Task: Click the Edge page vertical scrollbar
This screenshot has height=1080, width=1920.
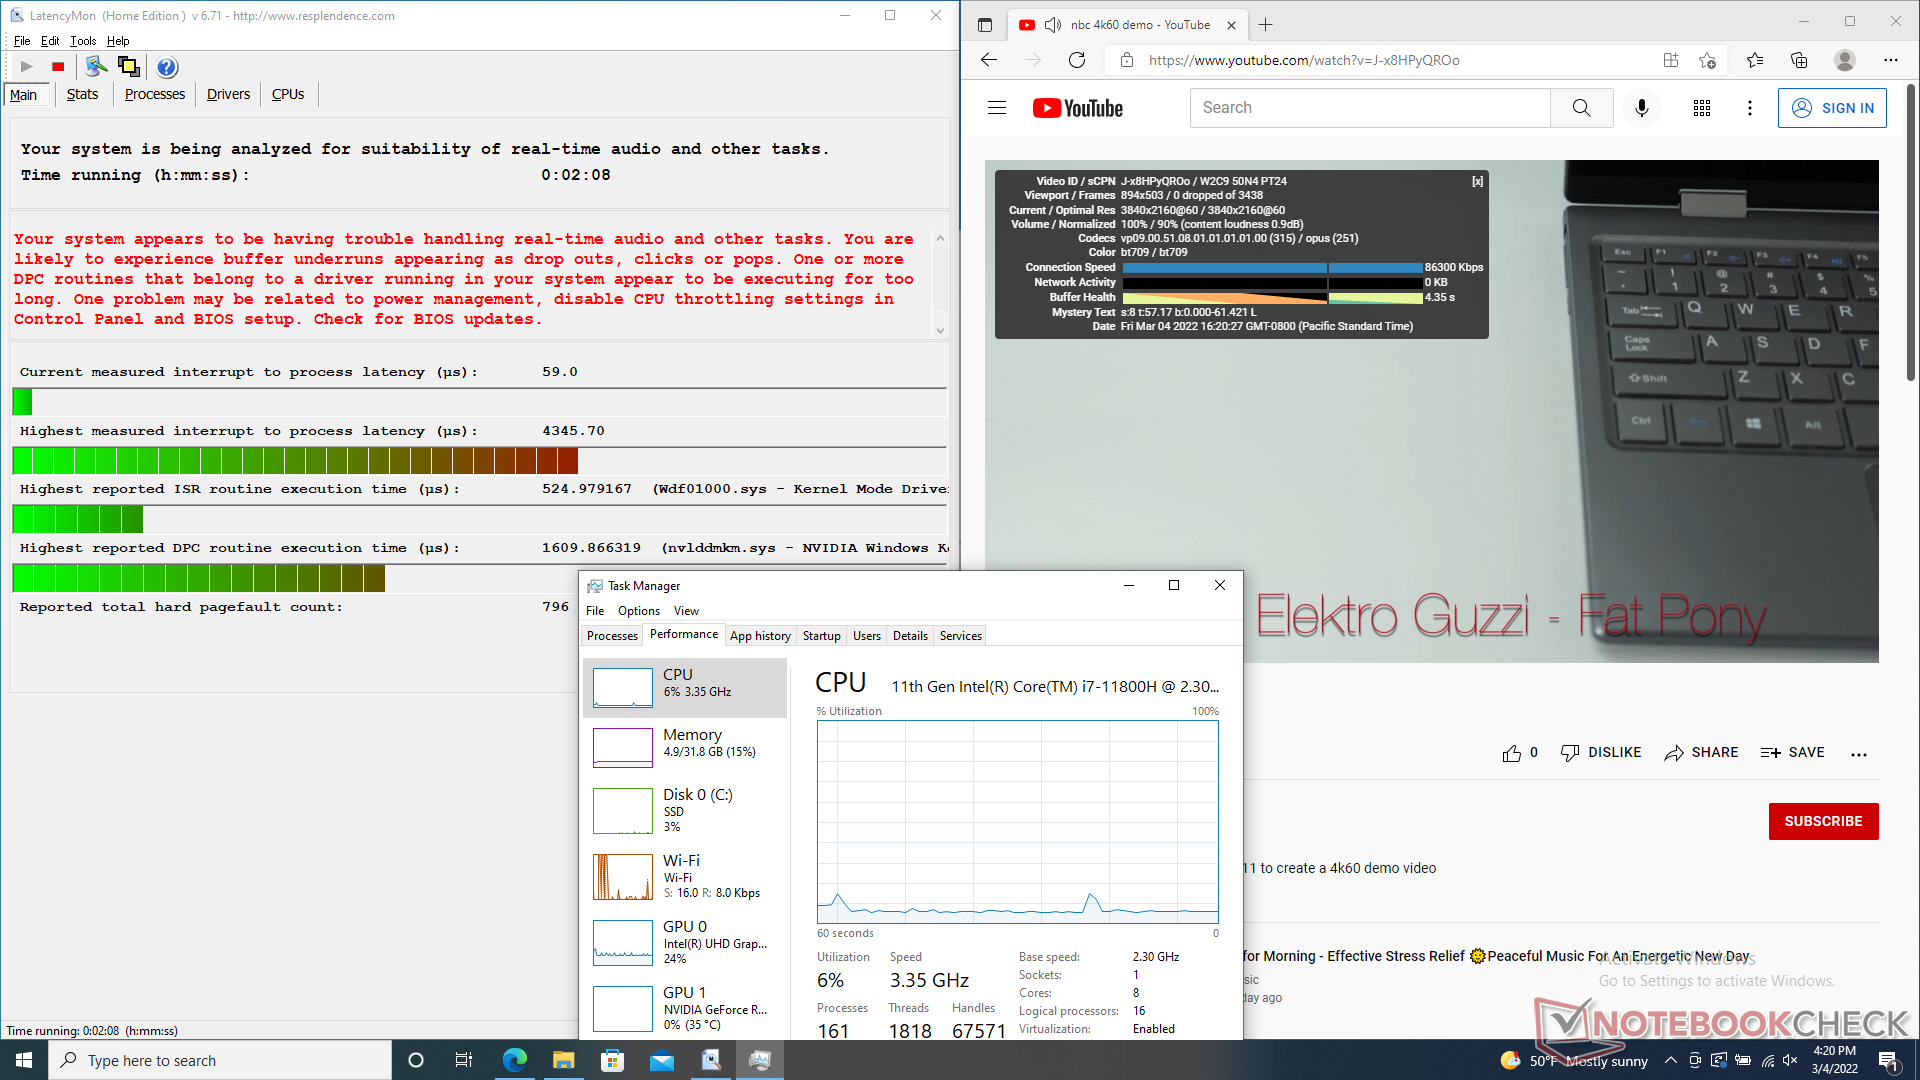Action: click(1911, 232)
